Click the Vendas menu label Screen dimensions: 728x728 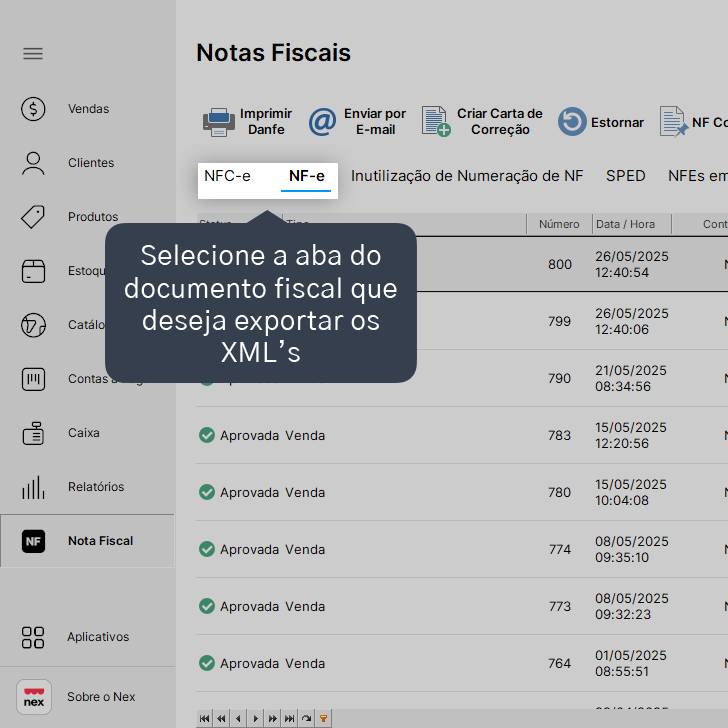pyautogui.click(x=88, y=109)
